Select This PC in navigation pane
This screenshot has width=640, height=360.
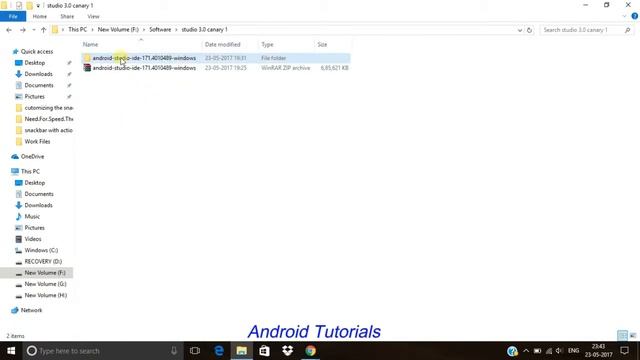30,171
